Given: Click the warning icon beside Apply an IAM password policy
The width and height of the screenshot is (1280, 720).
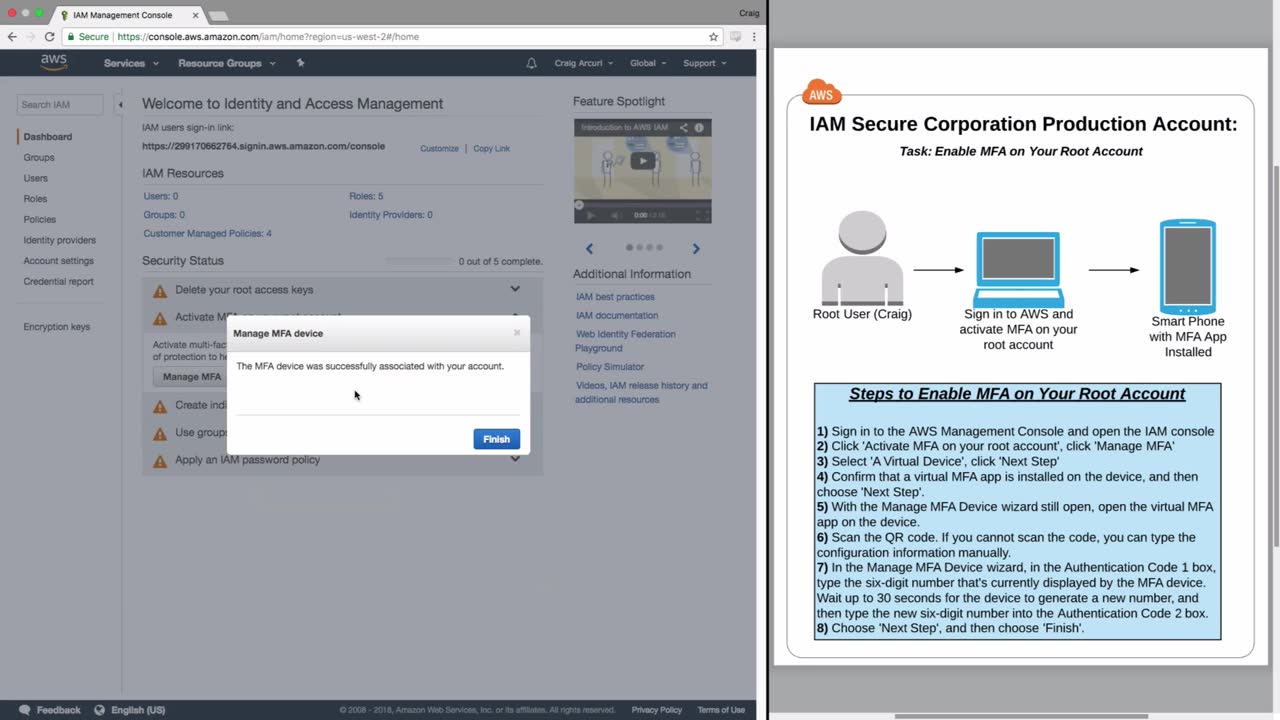Looking at the screenshot, I should (160, 461).
